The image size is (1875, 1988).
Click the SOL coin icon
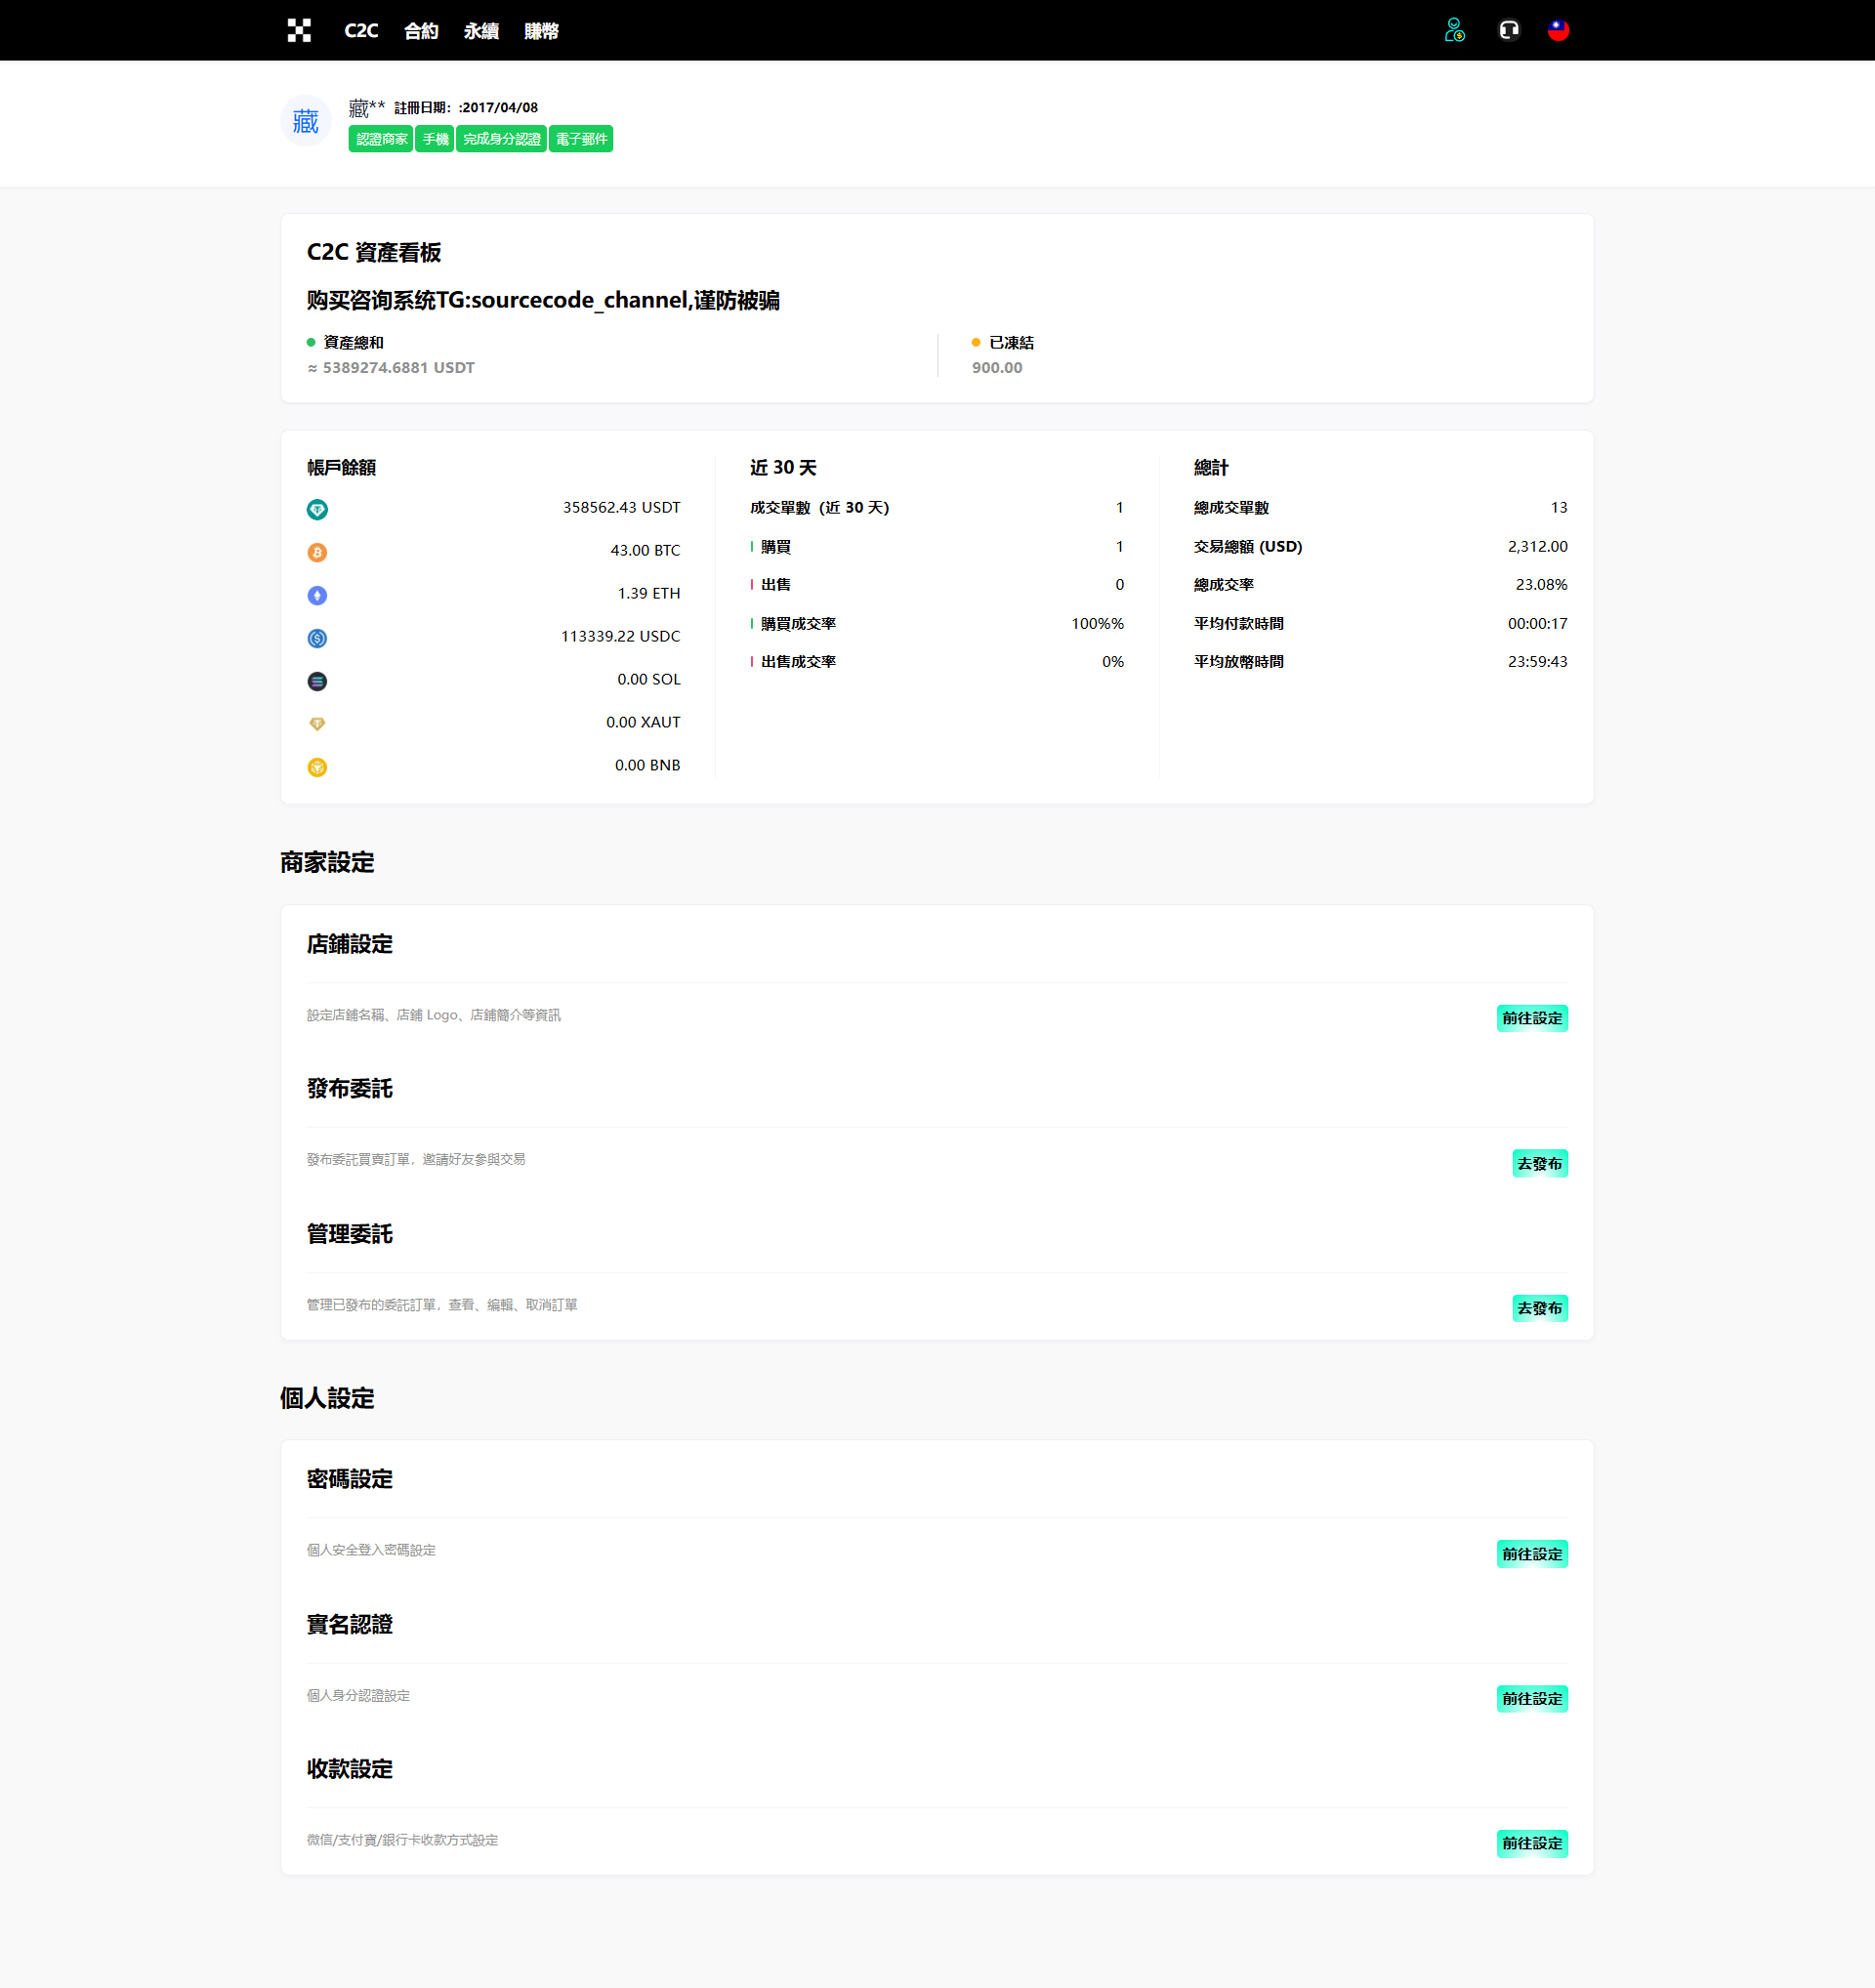coord(317,682)
